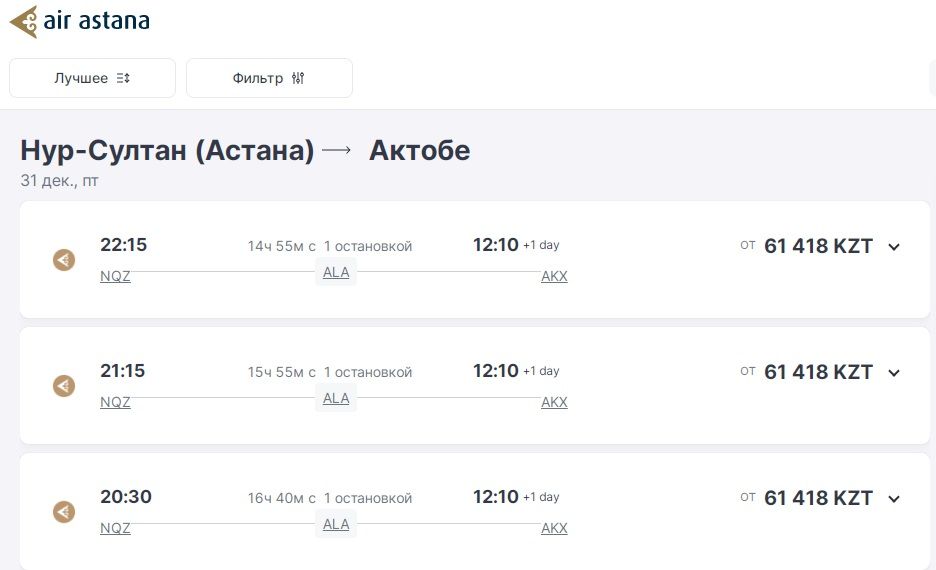Click airline icon on 20:30 flight
The image size is (936, 570).
point(64,512)
